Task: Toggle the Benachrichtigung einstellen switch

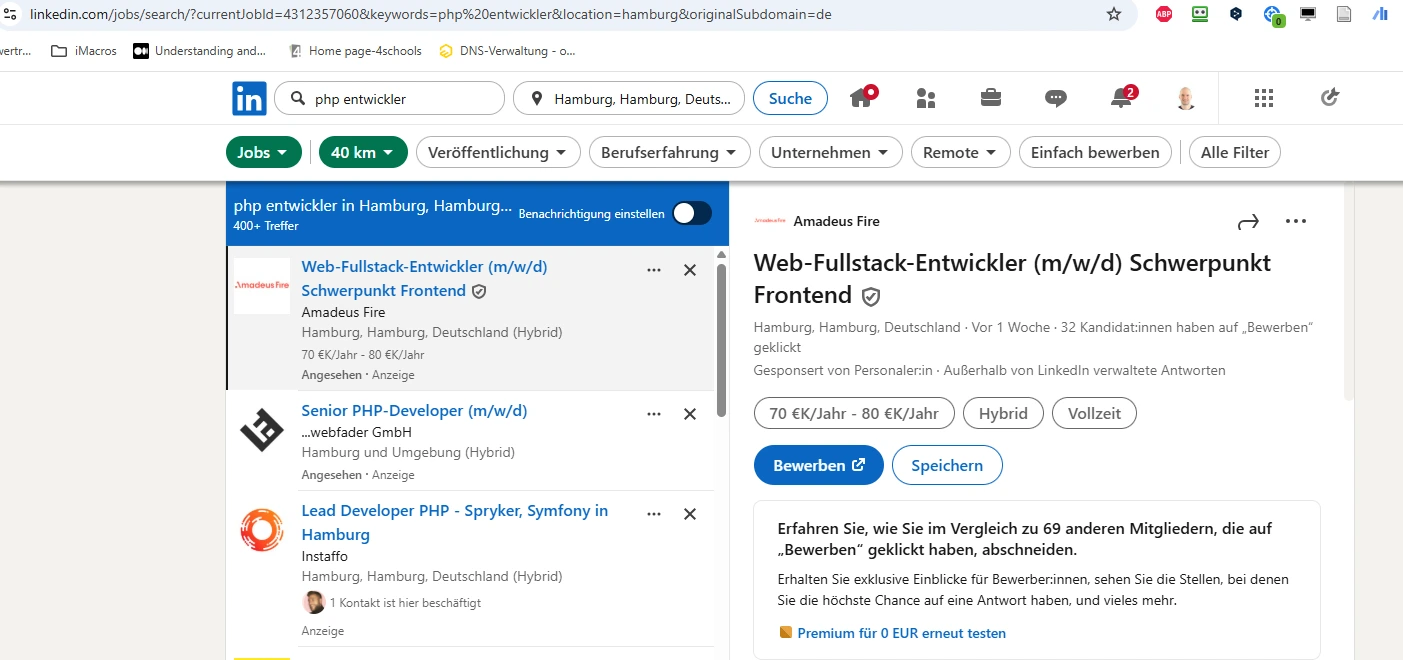Action: [x=692, y=213]
